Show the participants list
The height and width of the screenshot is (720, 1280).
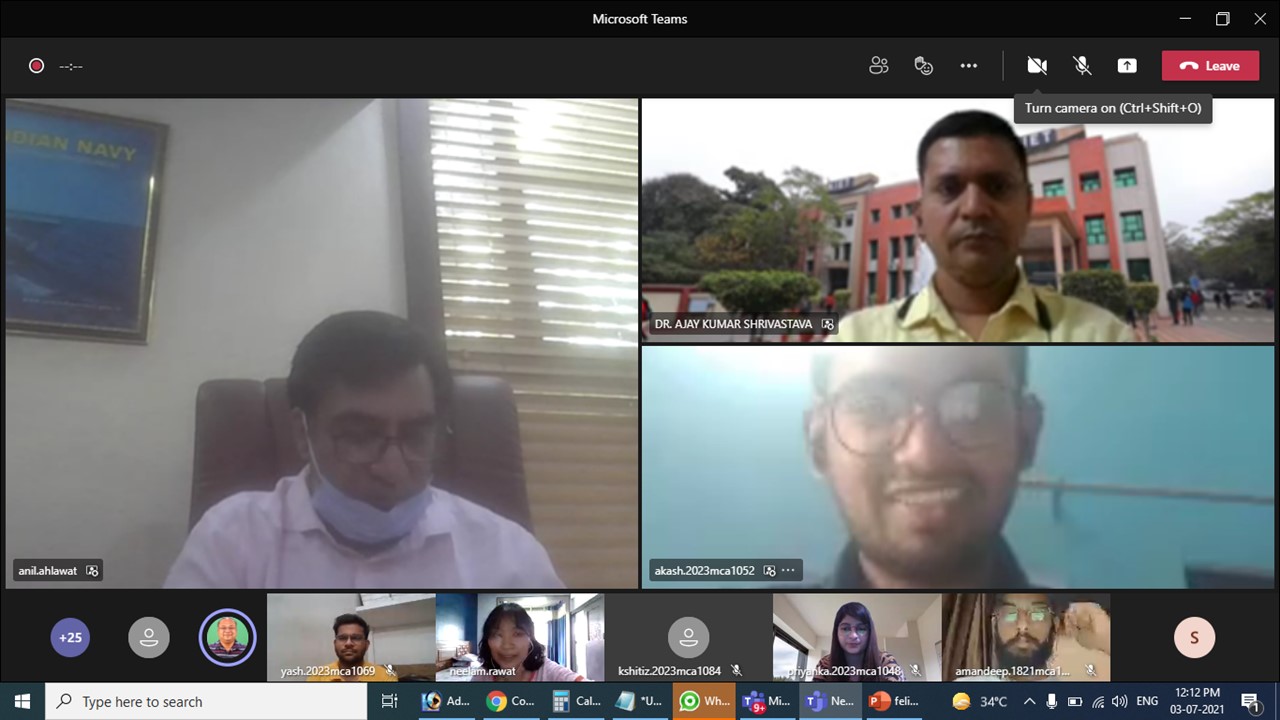(x=878, y=66)
